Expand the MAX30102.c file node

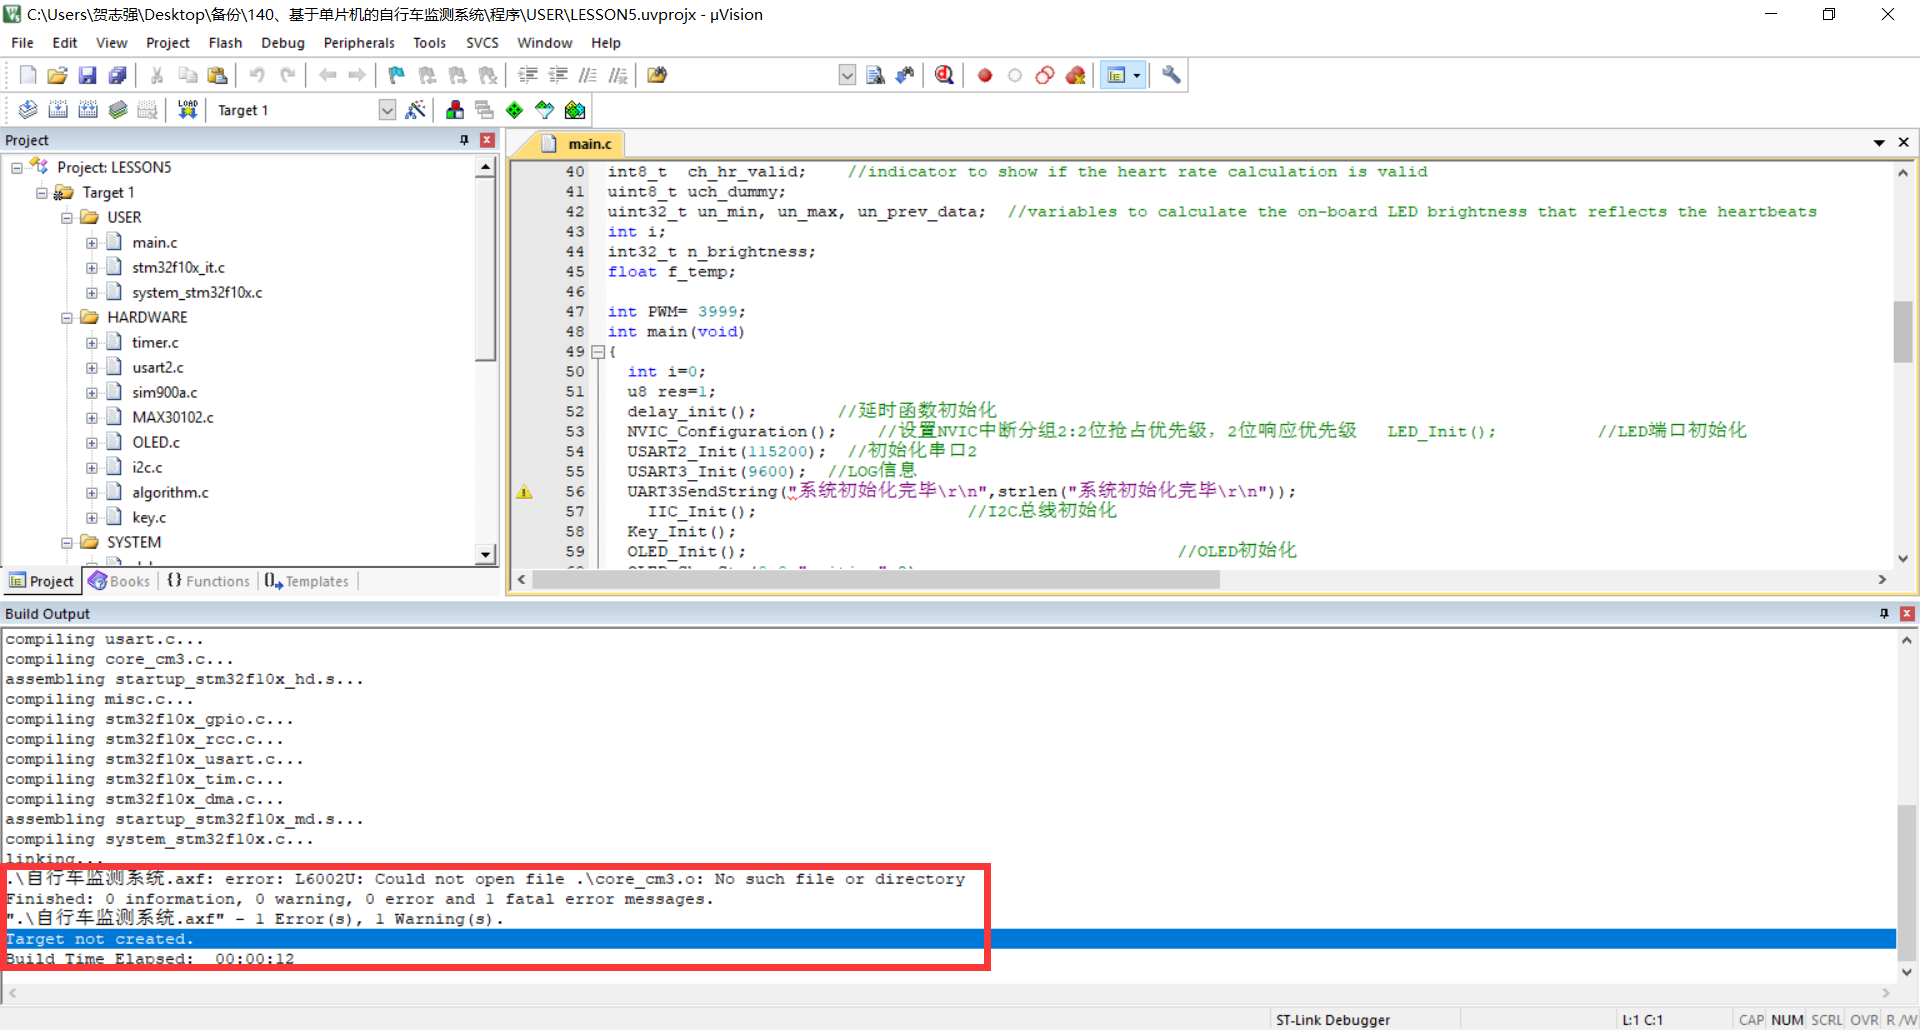coord(92,418)
